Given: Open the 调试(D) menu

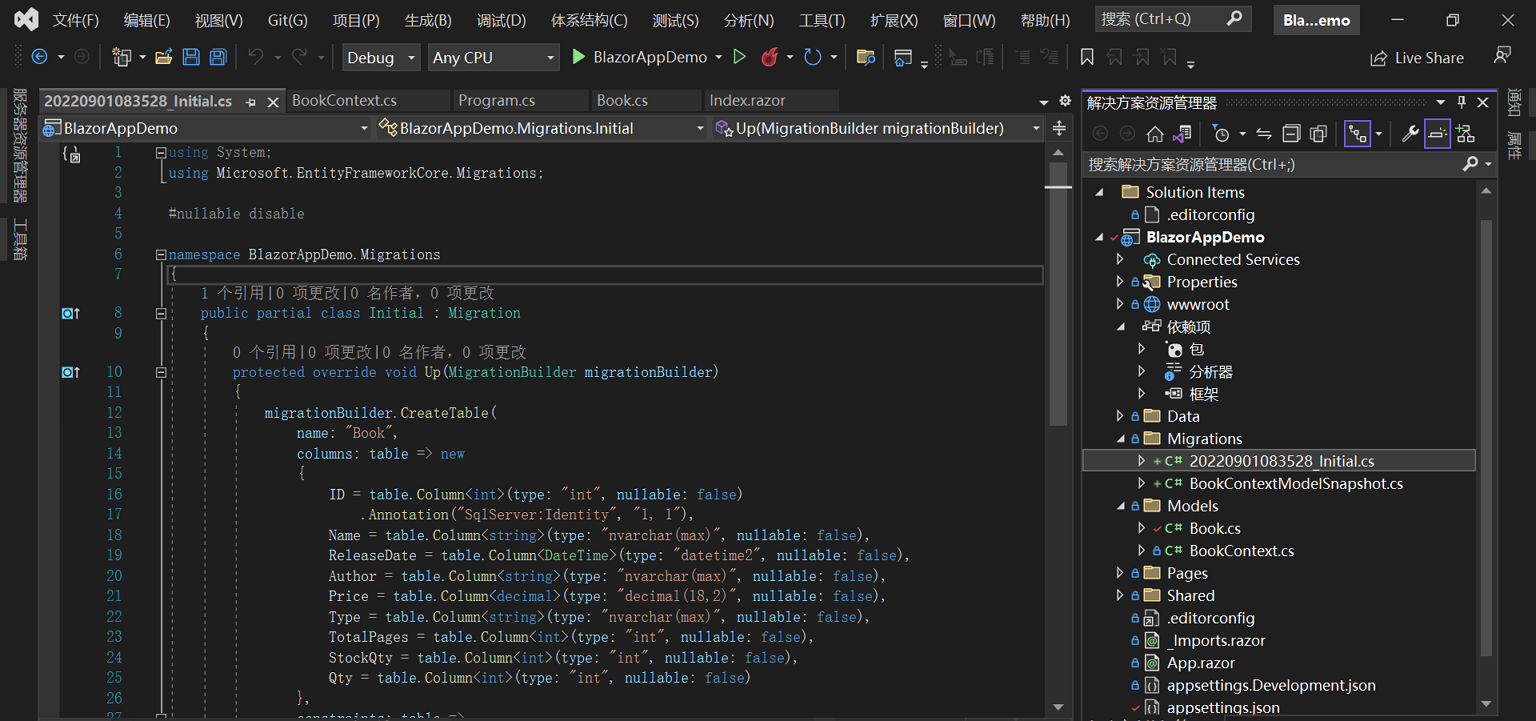Looking at the screenshot, I should coord(502,20).
